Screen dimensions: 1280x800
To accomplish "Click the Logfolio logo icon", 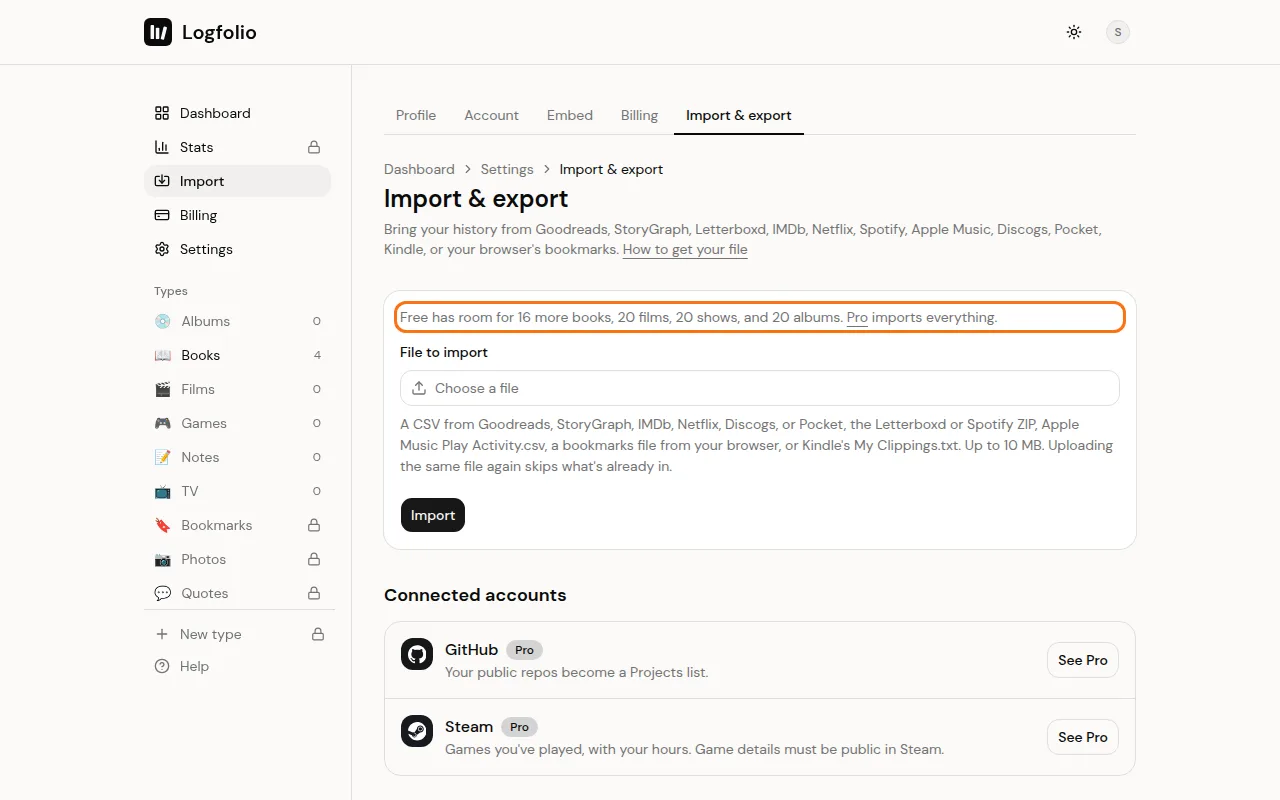I will [158, 32].
